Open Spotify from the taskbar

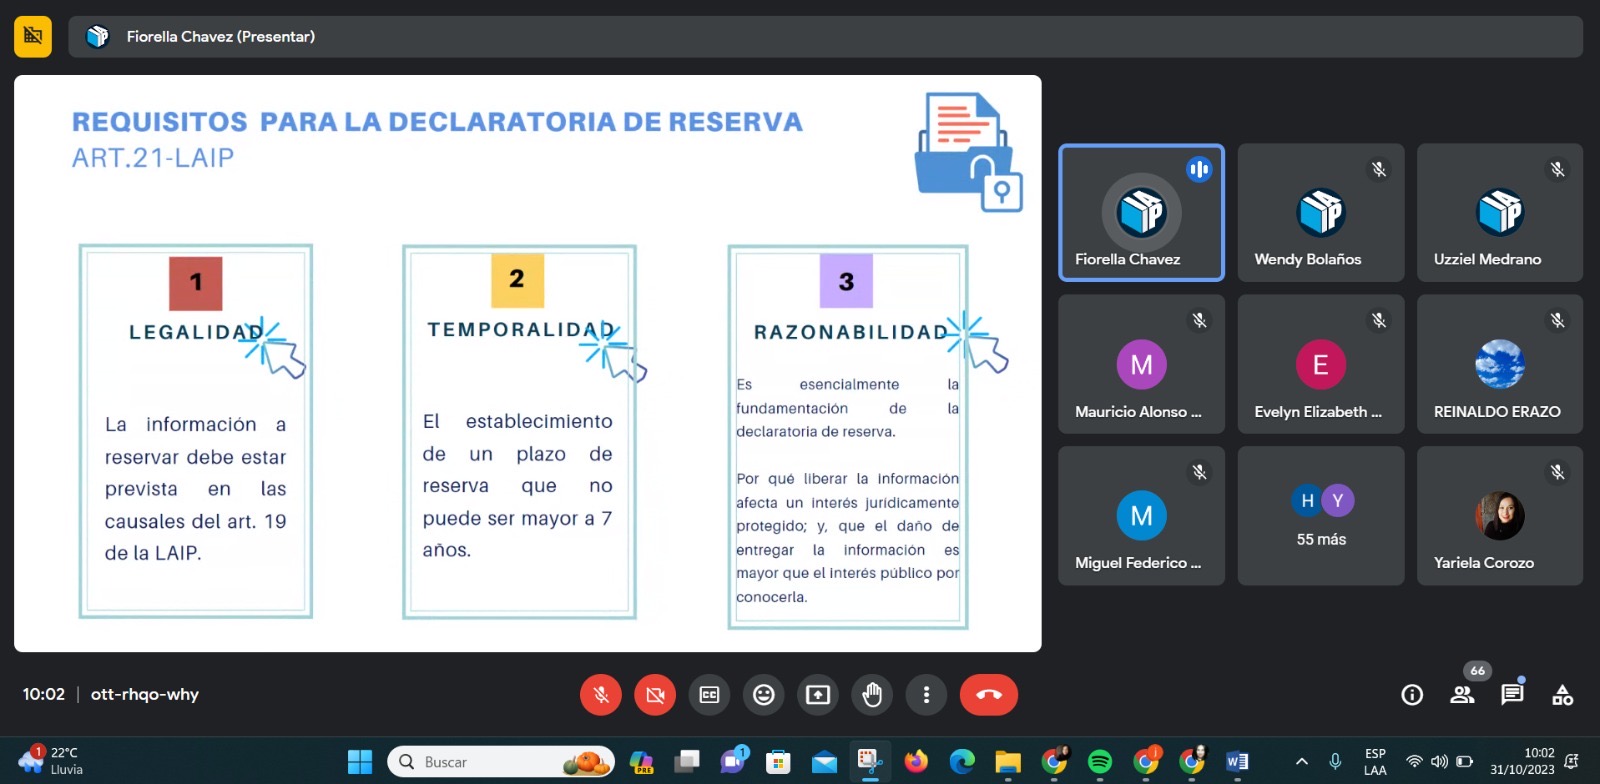click(1099, 762)
